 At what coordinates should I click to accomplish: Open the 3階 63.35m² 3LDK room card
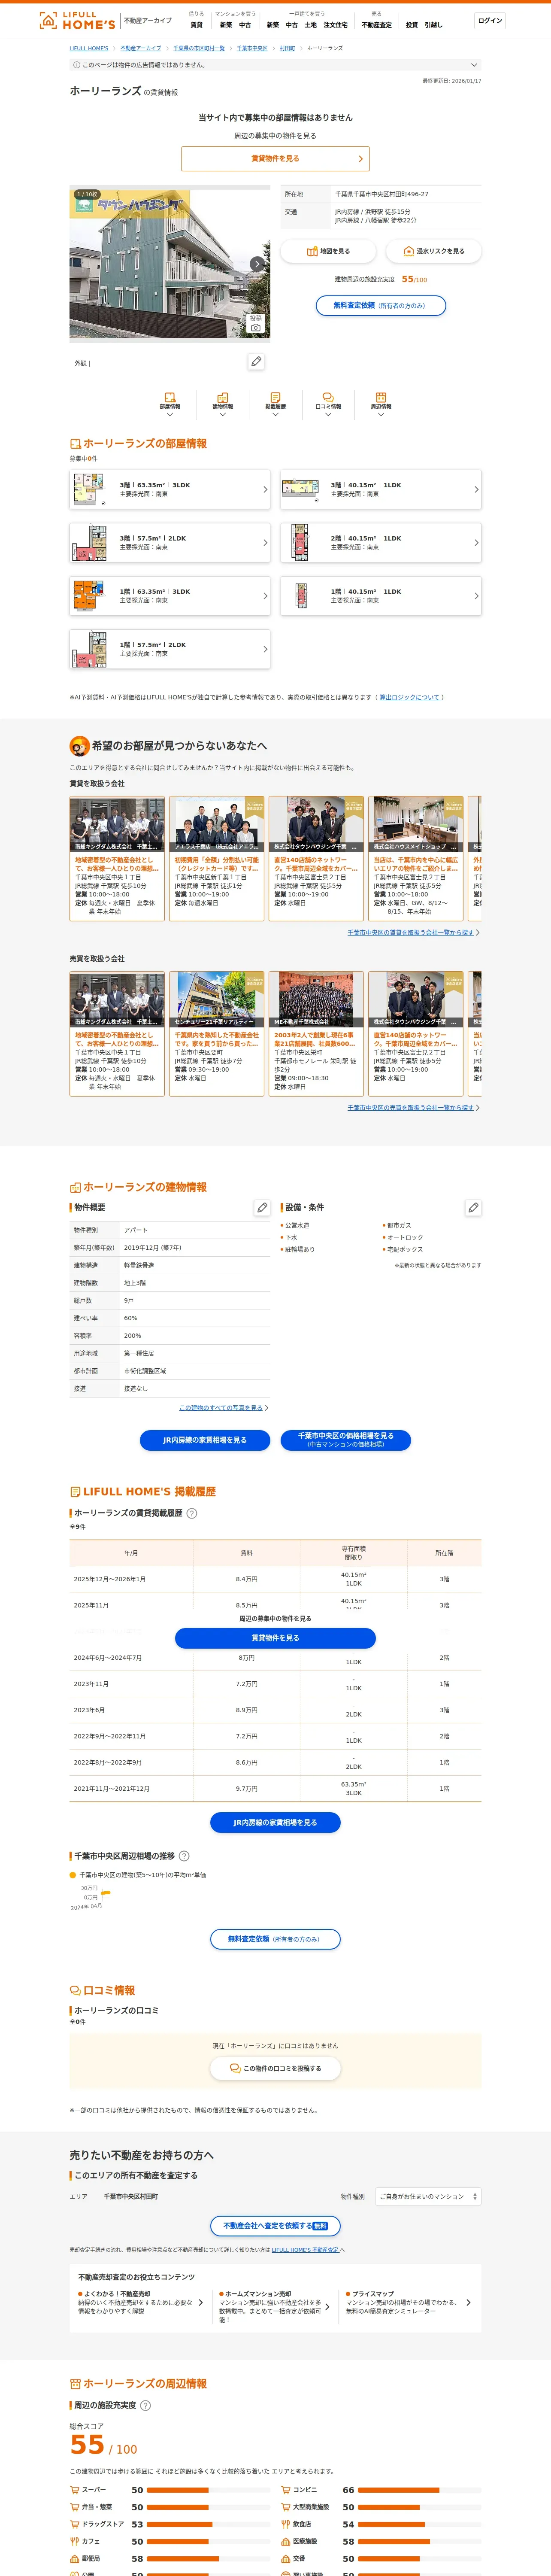(170, 490)
